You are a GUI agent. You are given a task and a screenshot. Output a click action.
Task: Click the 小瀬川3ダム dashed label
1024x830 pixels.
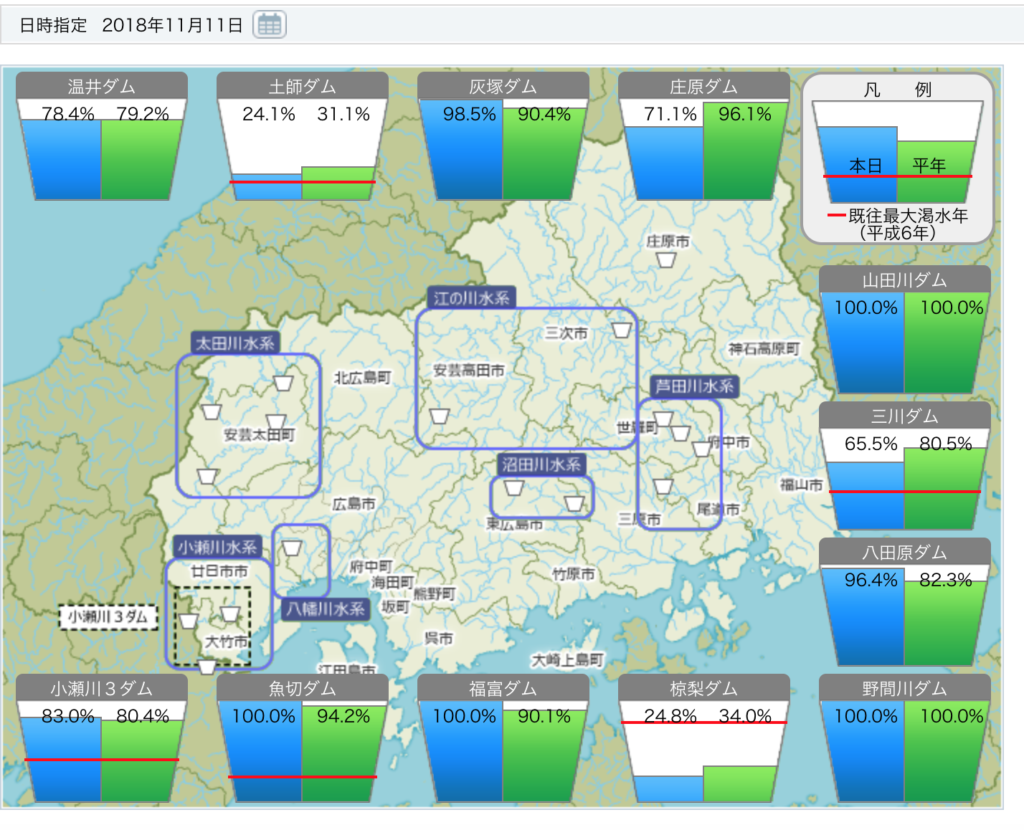point(108,617)
